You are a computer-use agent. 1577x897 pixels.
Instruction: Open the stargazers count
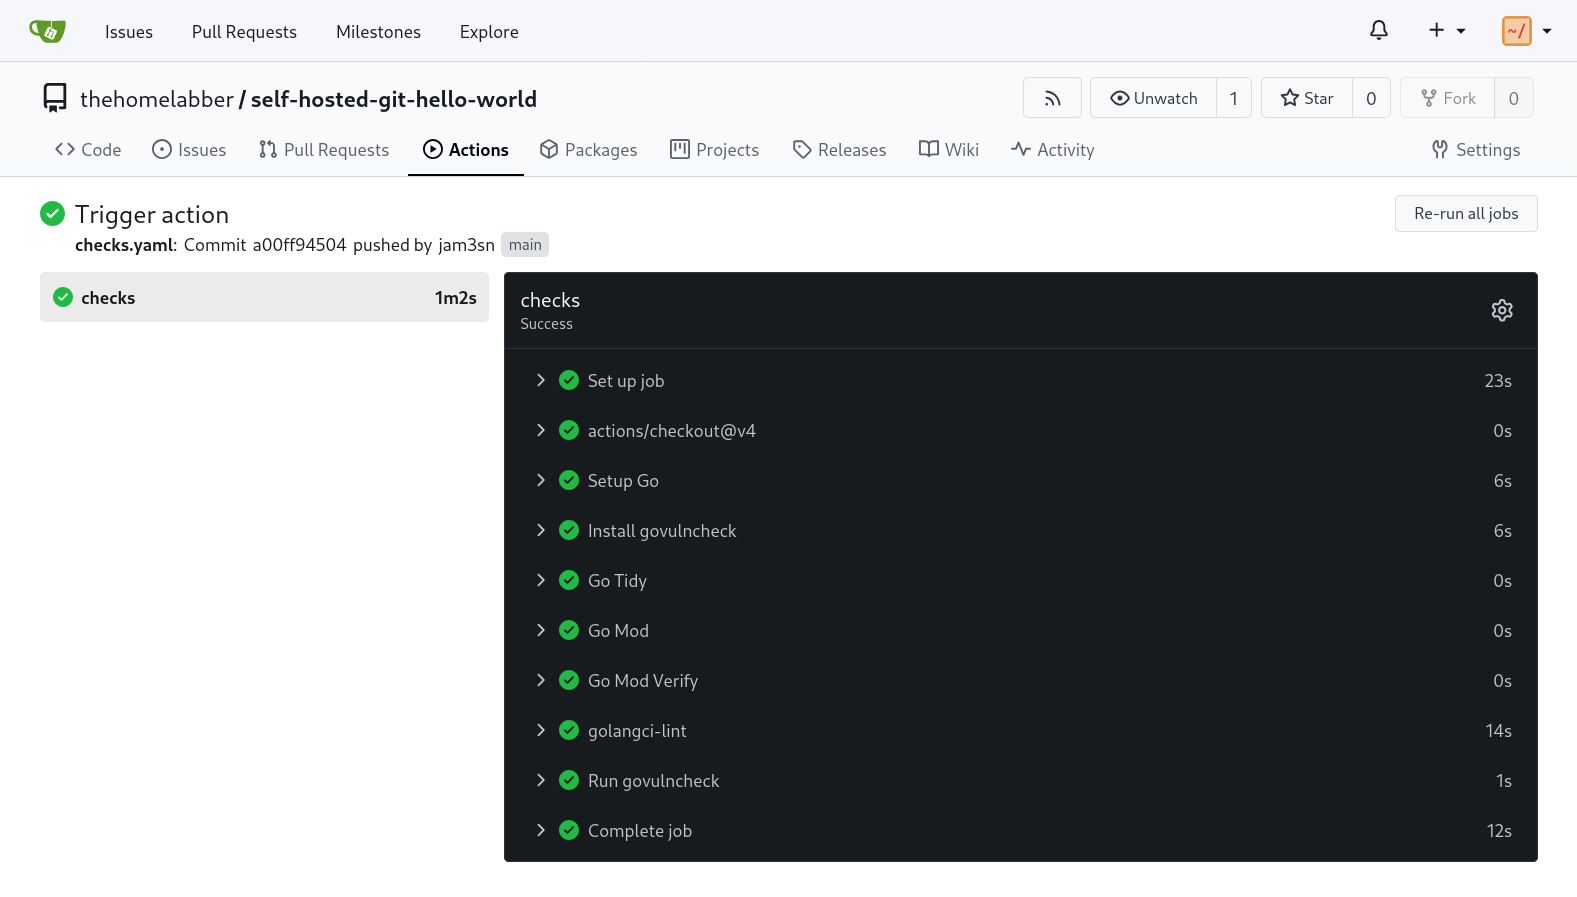click(x=1371, y=98)
